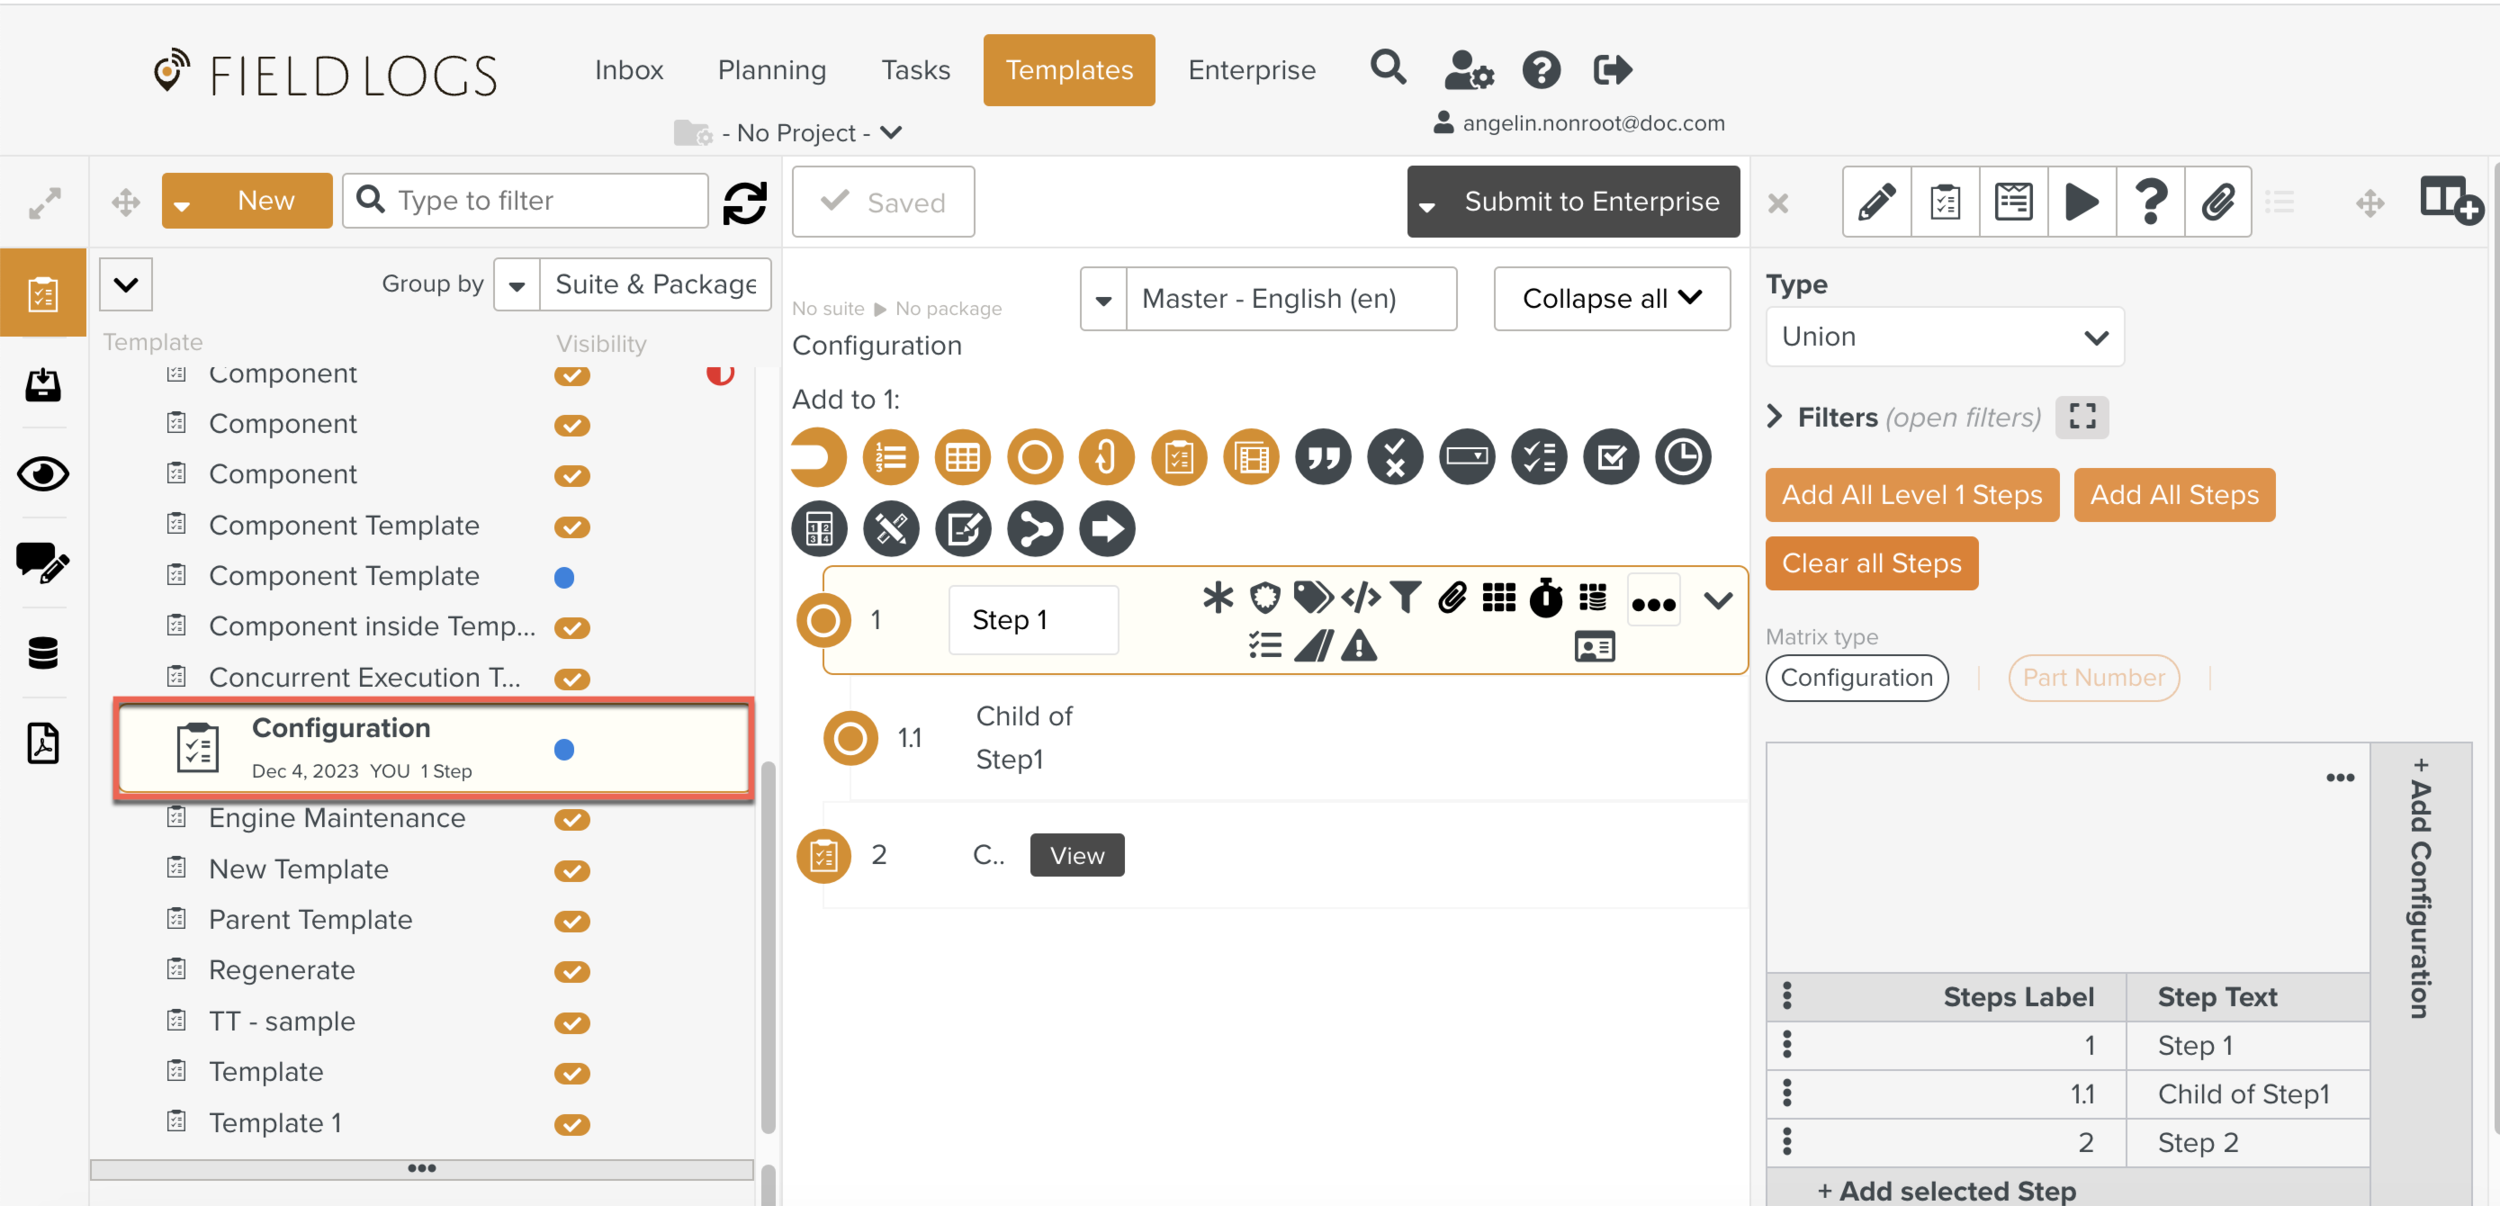Click the play preview icon
The width and height of the screenshot is (2500, 1206).
2082,202
